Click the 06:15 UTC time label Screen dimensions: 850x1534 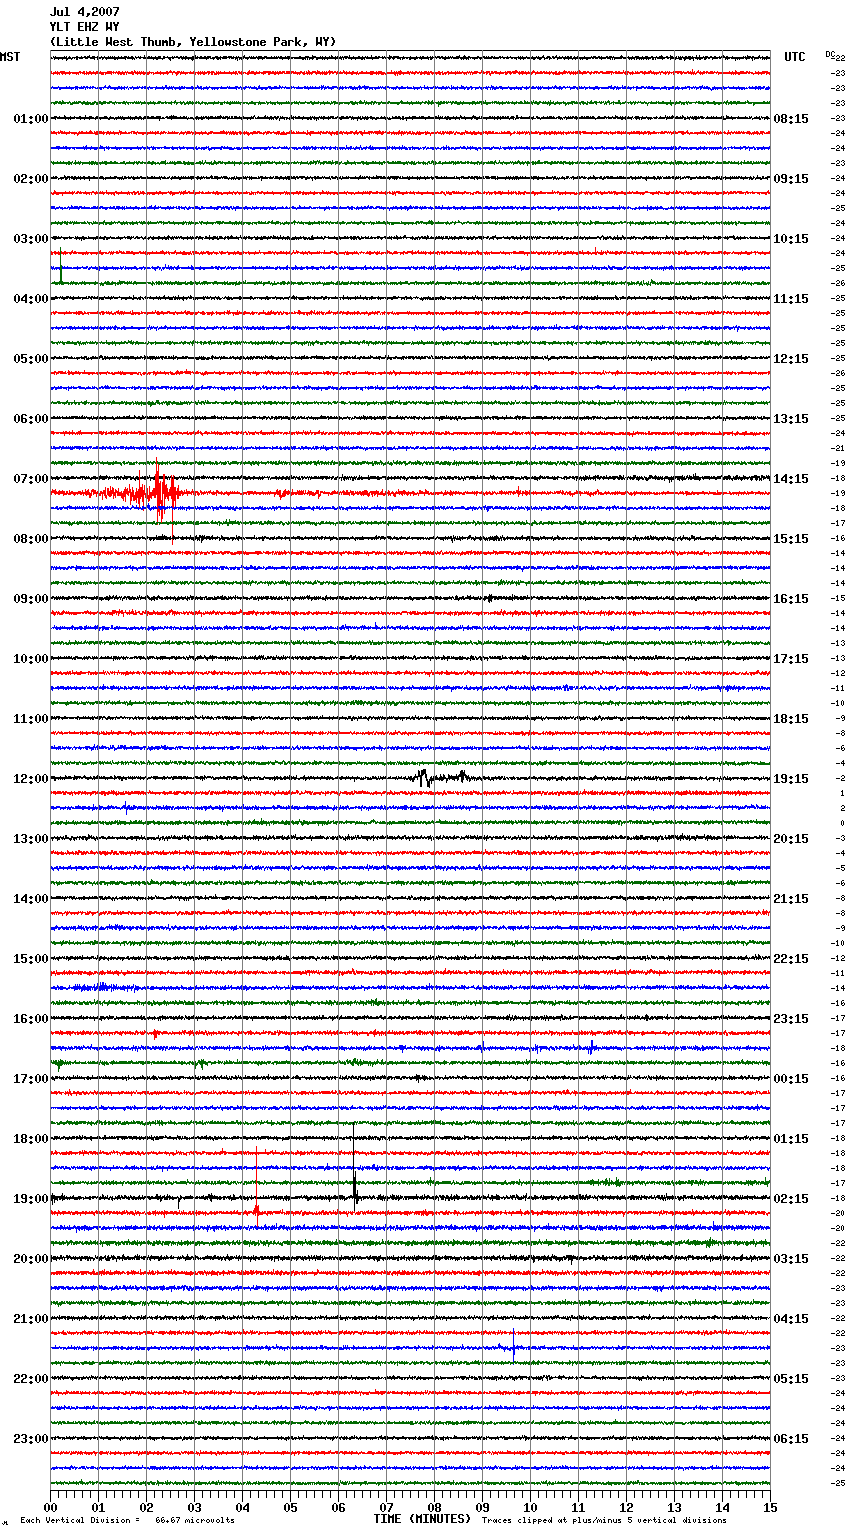pyautogui.click(x=791, y=1439)
